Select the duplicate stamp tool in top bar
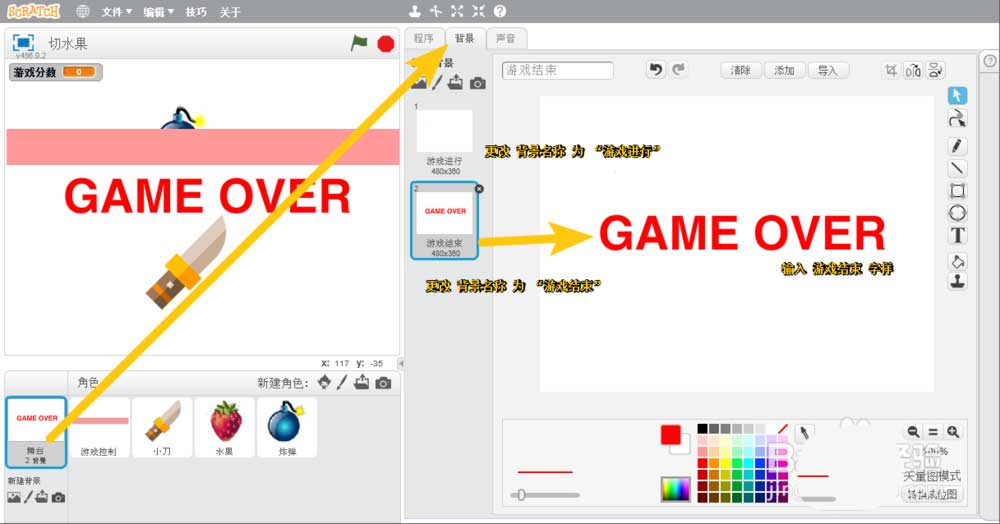 [415, 11]
